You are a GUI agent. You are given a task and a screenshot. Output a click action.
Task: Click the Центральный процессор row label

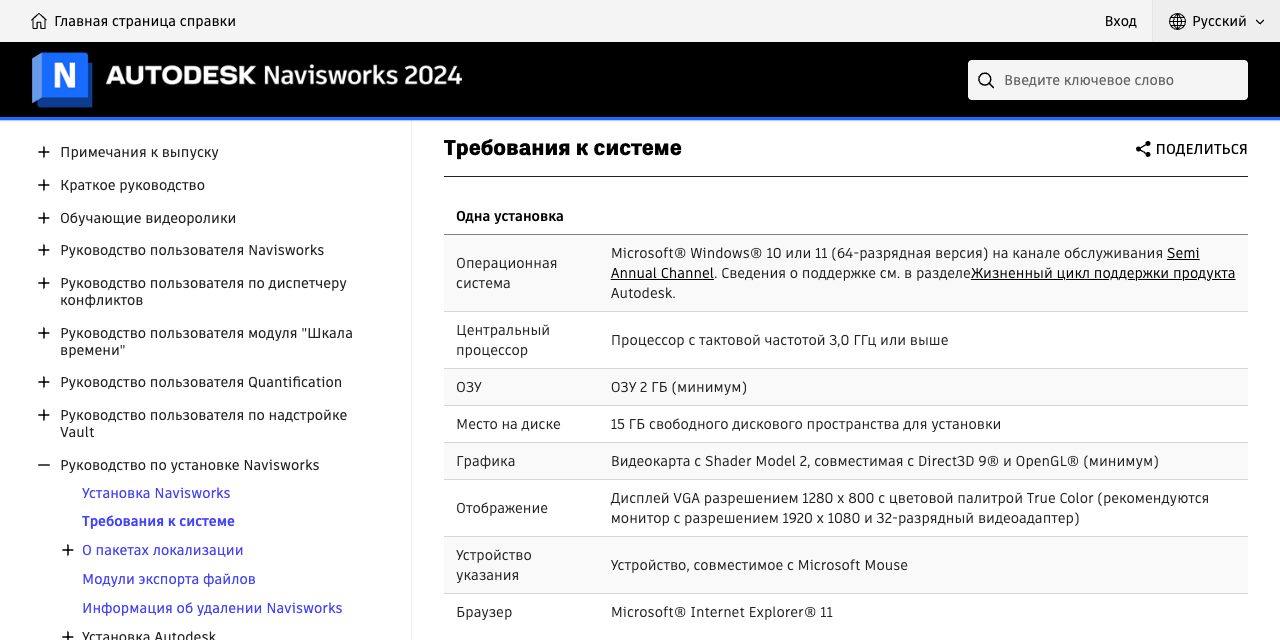tap(503, 340)
